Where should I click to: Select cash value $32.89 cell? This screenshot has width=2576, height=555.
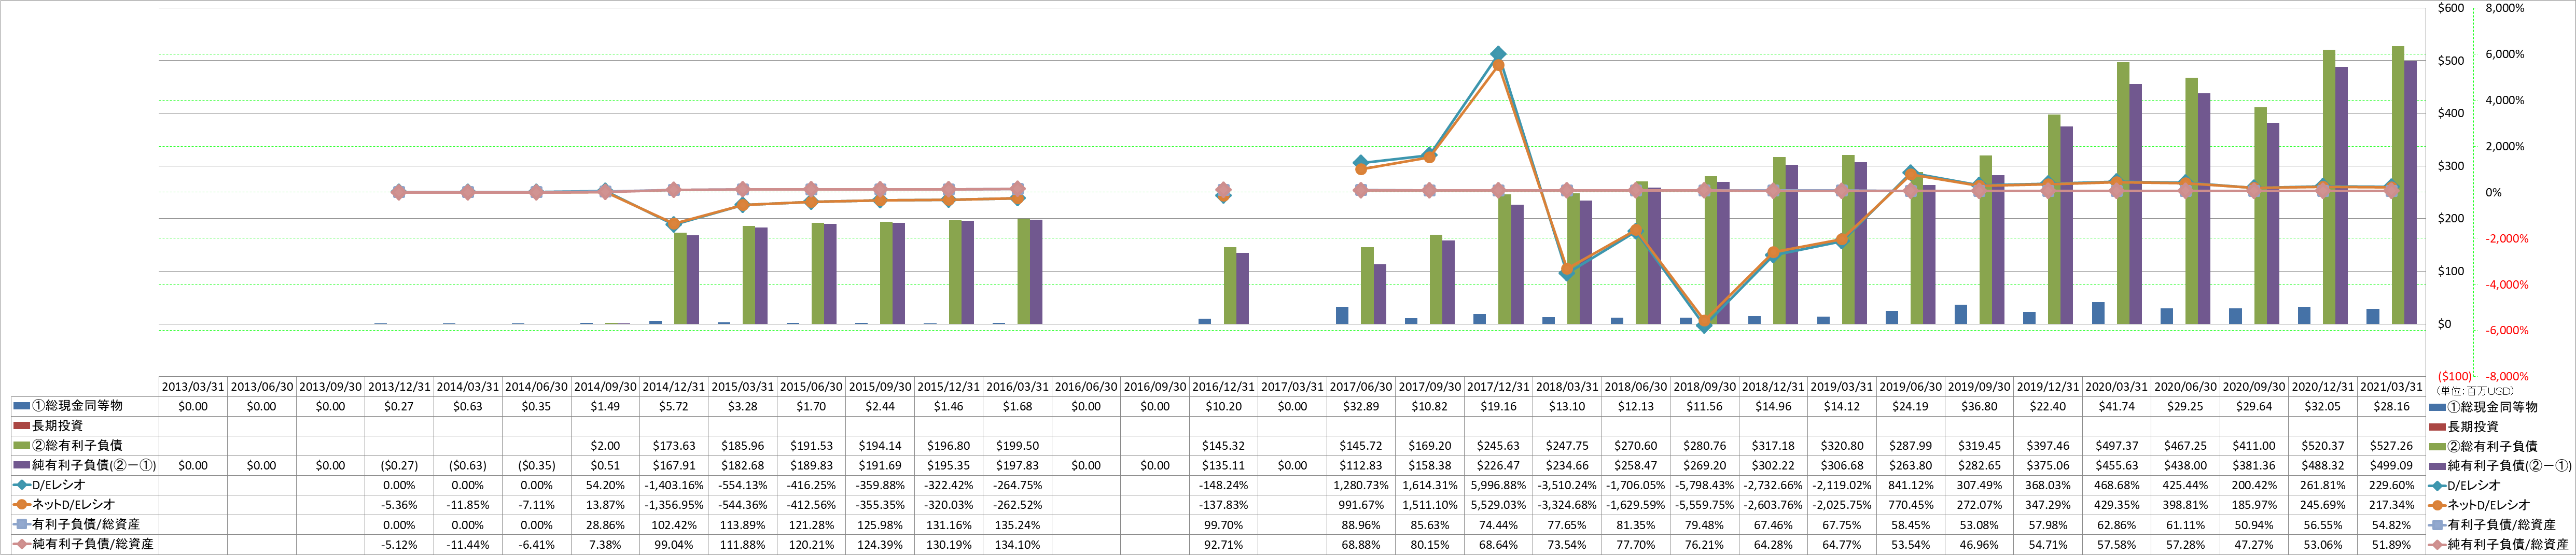[x=1361, y=407]
